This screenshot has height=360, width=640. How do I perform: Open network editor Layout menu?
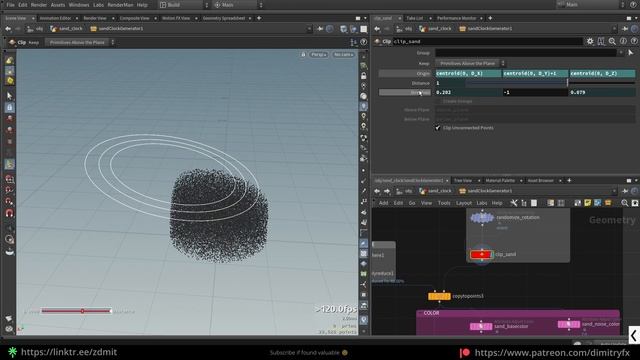click(464, 203)
